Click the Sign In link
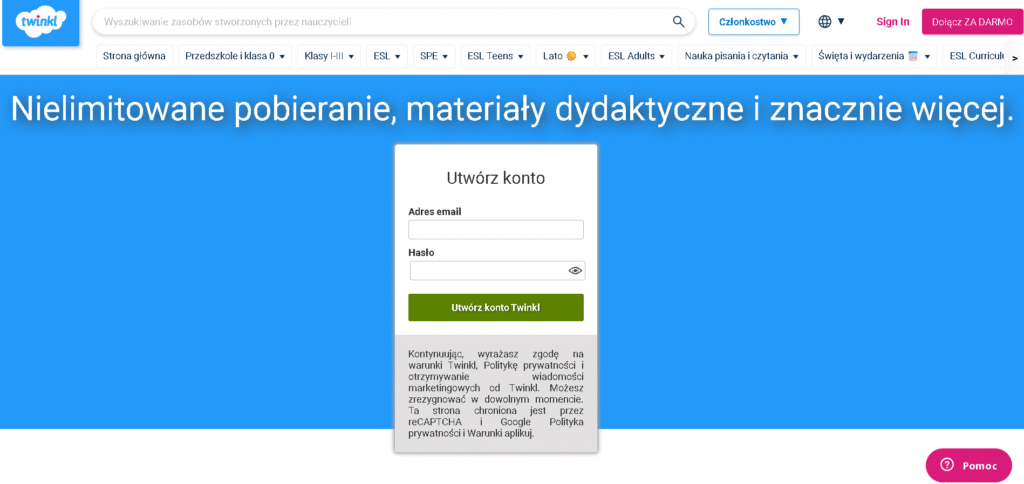 click(x=892, y=21)
